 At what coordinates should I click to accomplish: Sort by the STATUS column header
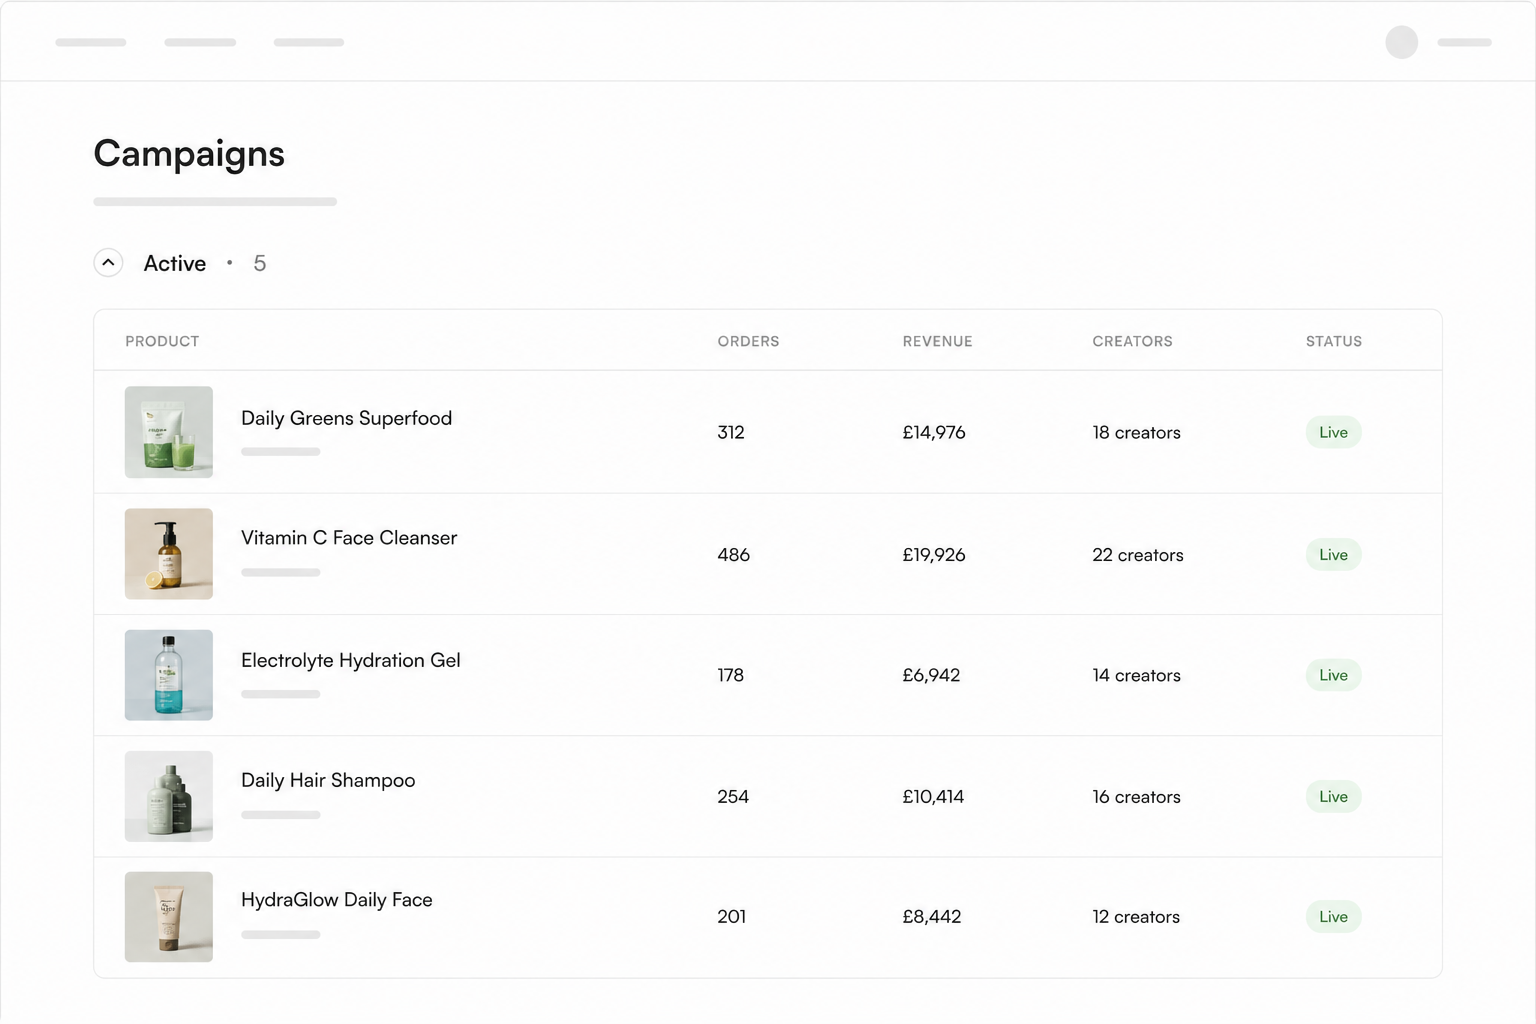(x=1334, y=341)
